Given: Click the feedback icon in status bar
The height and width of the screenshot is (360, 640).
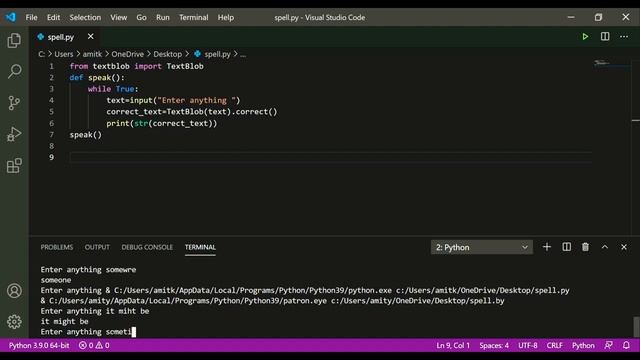Looking at the screenshot, I should pos(608,345).
